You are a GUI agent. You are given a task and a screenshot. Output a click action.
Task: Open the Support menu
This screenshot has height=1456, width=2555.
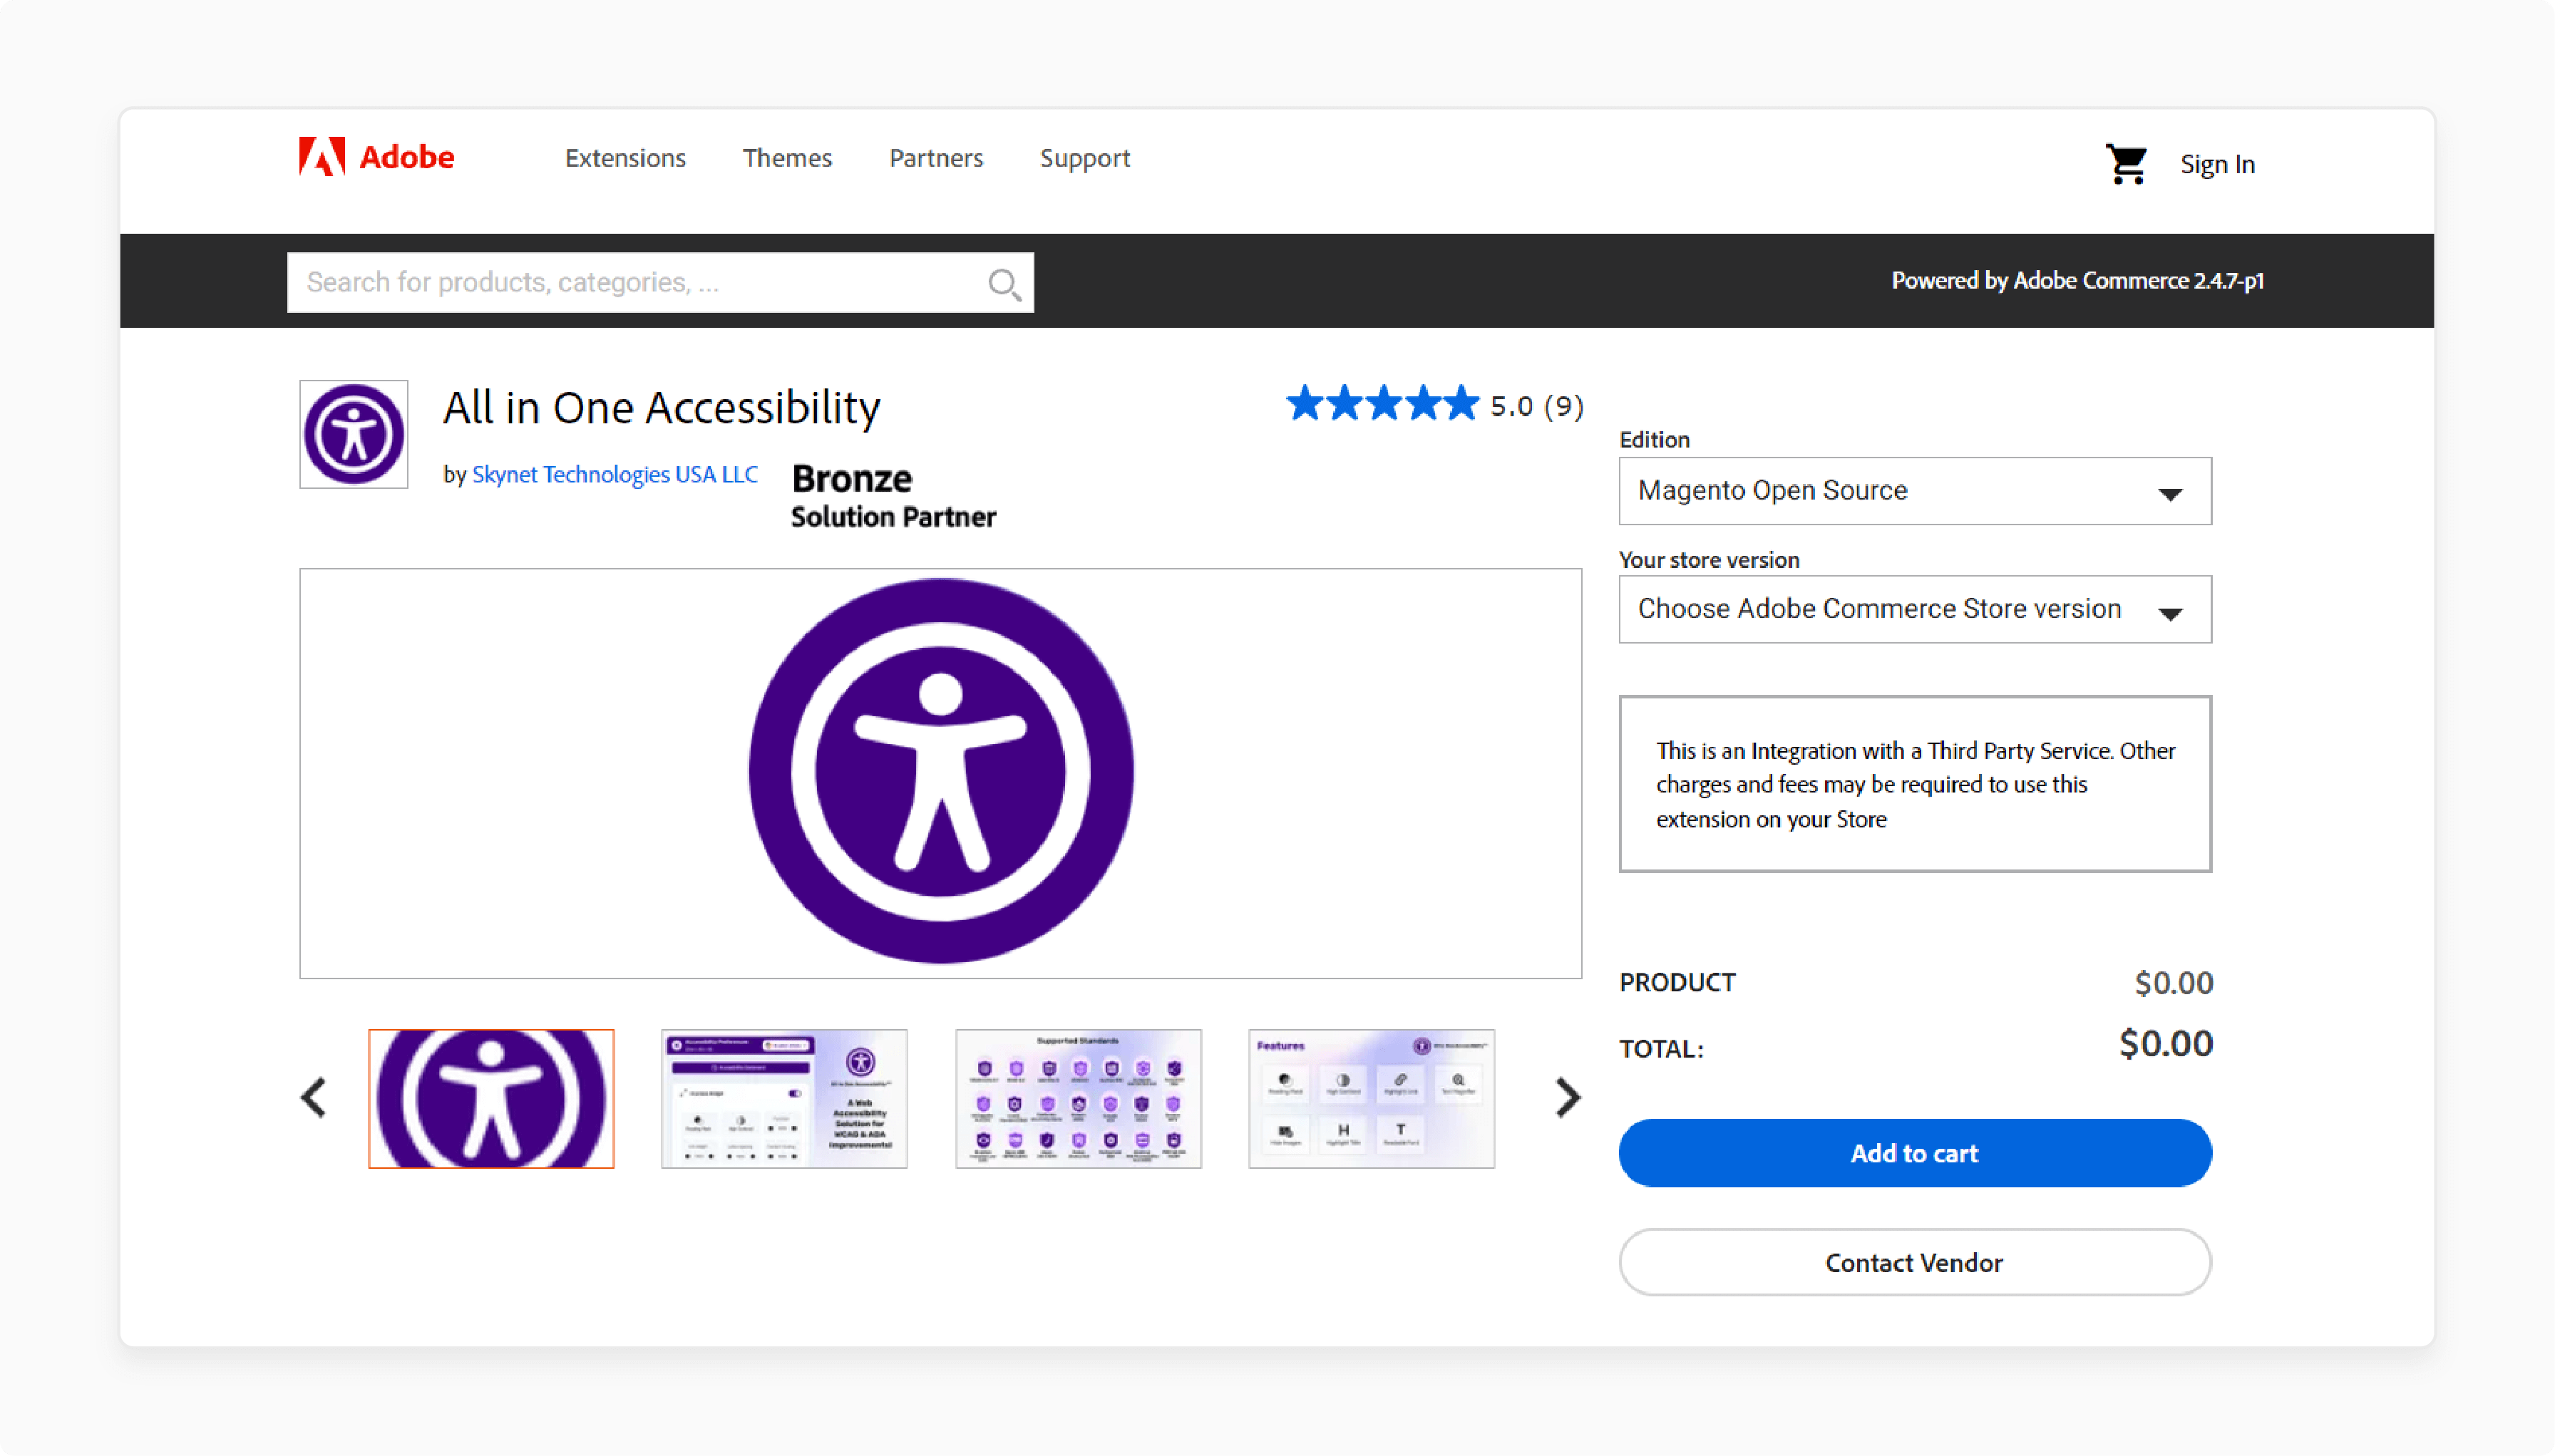[x=1085, y=158]
